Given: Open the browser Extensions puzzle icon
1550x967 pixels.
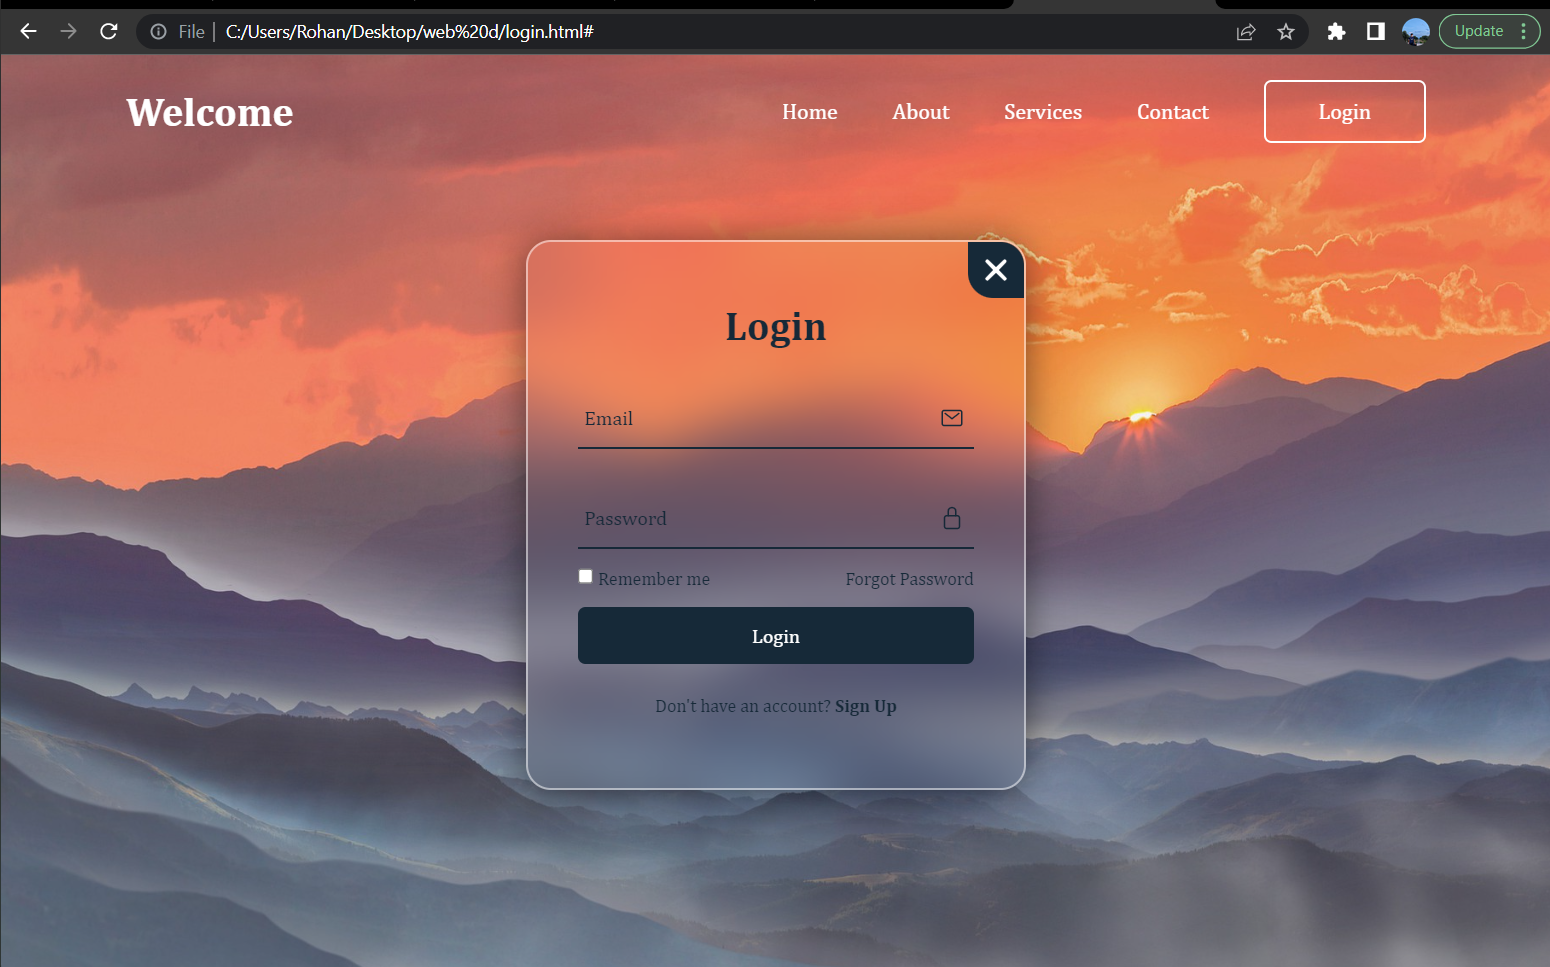Looking at the screenshot, I should coord(1336,32).
